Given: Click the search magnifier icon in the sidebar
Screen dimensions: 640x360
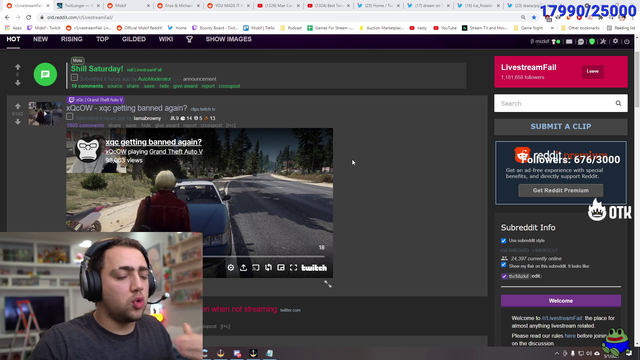Looking at the screenshot, I should click(x=618, y=103).
